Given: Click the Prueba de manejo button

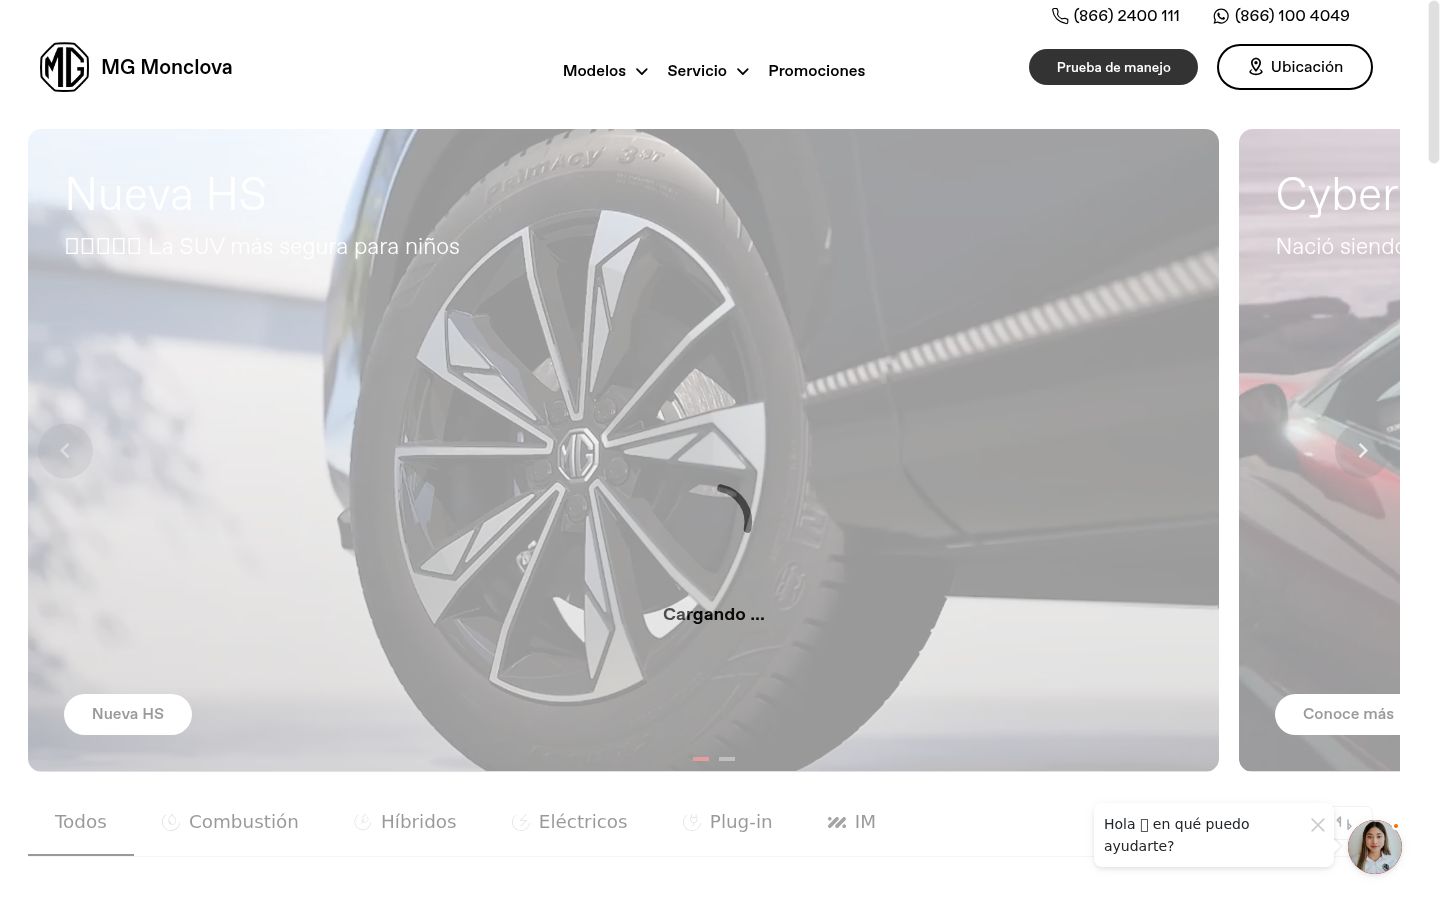Looking at the screenshot, I should (1113, 67).
